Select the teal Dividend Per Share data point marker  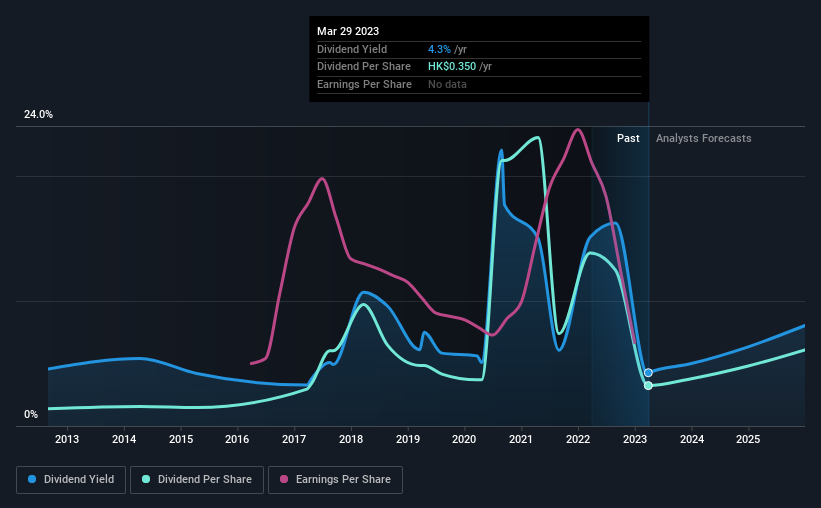pyautogui.click(x=648, y=385)
